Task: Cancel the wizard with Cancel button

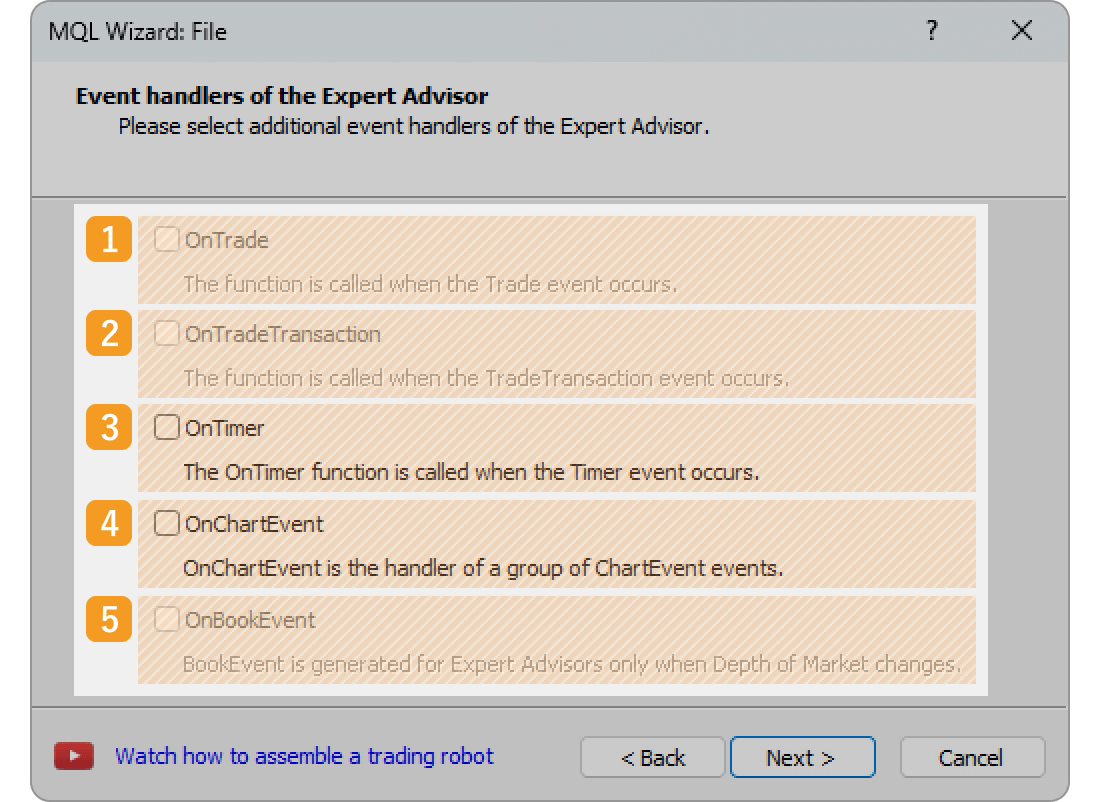Action: (971, 758)
